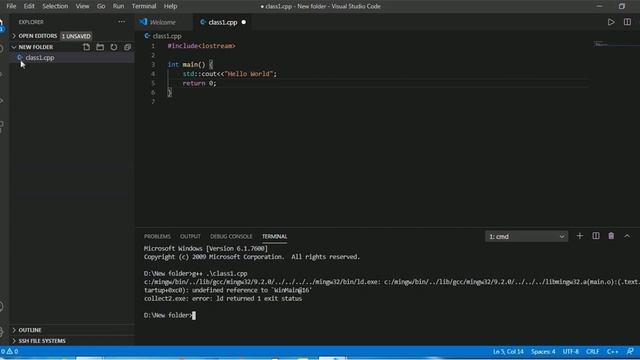Select the terminal dropdown showing 1: cmd
The height and width of the screenshot is (360, 640).
point(526,236)
